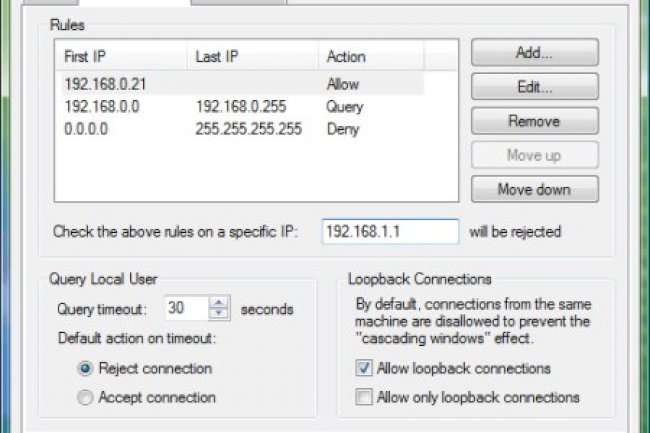Click the greyed-out Move up button
Screen dimensions: 650x433
coord(534,155)
